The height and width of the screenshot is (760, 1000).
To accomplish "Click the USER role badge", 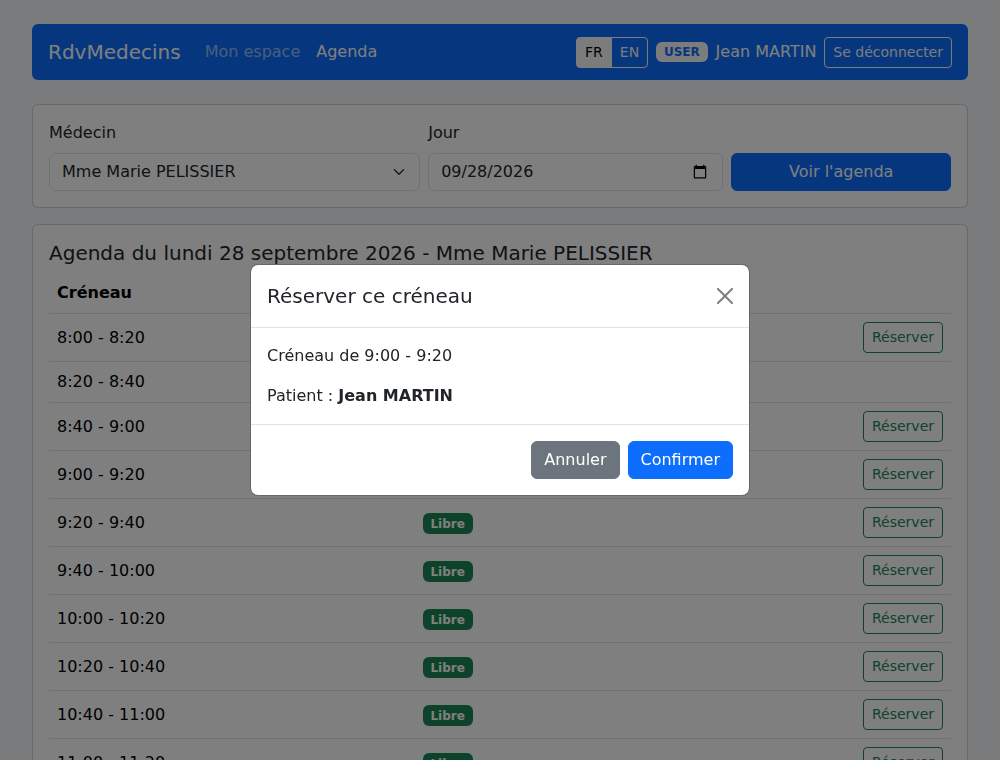I will click(x=682, y=52).
